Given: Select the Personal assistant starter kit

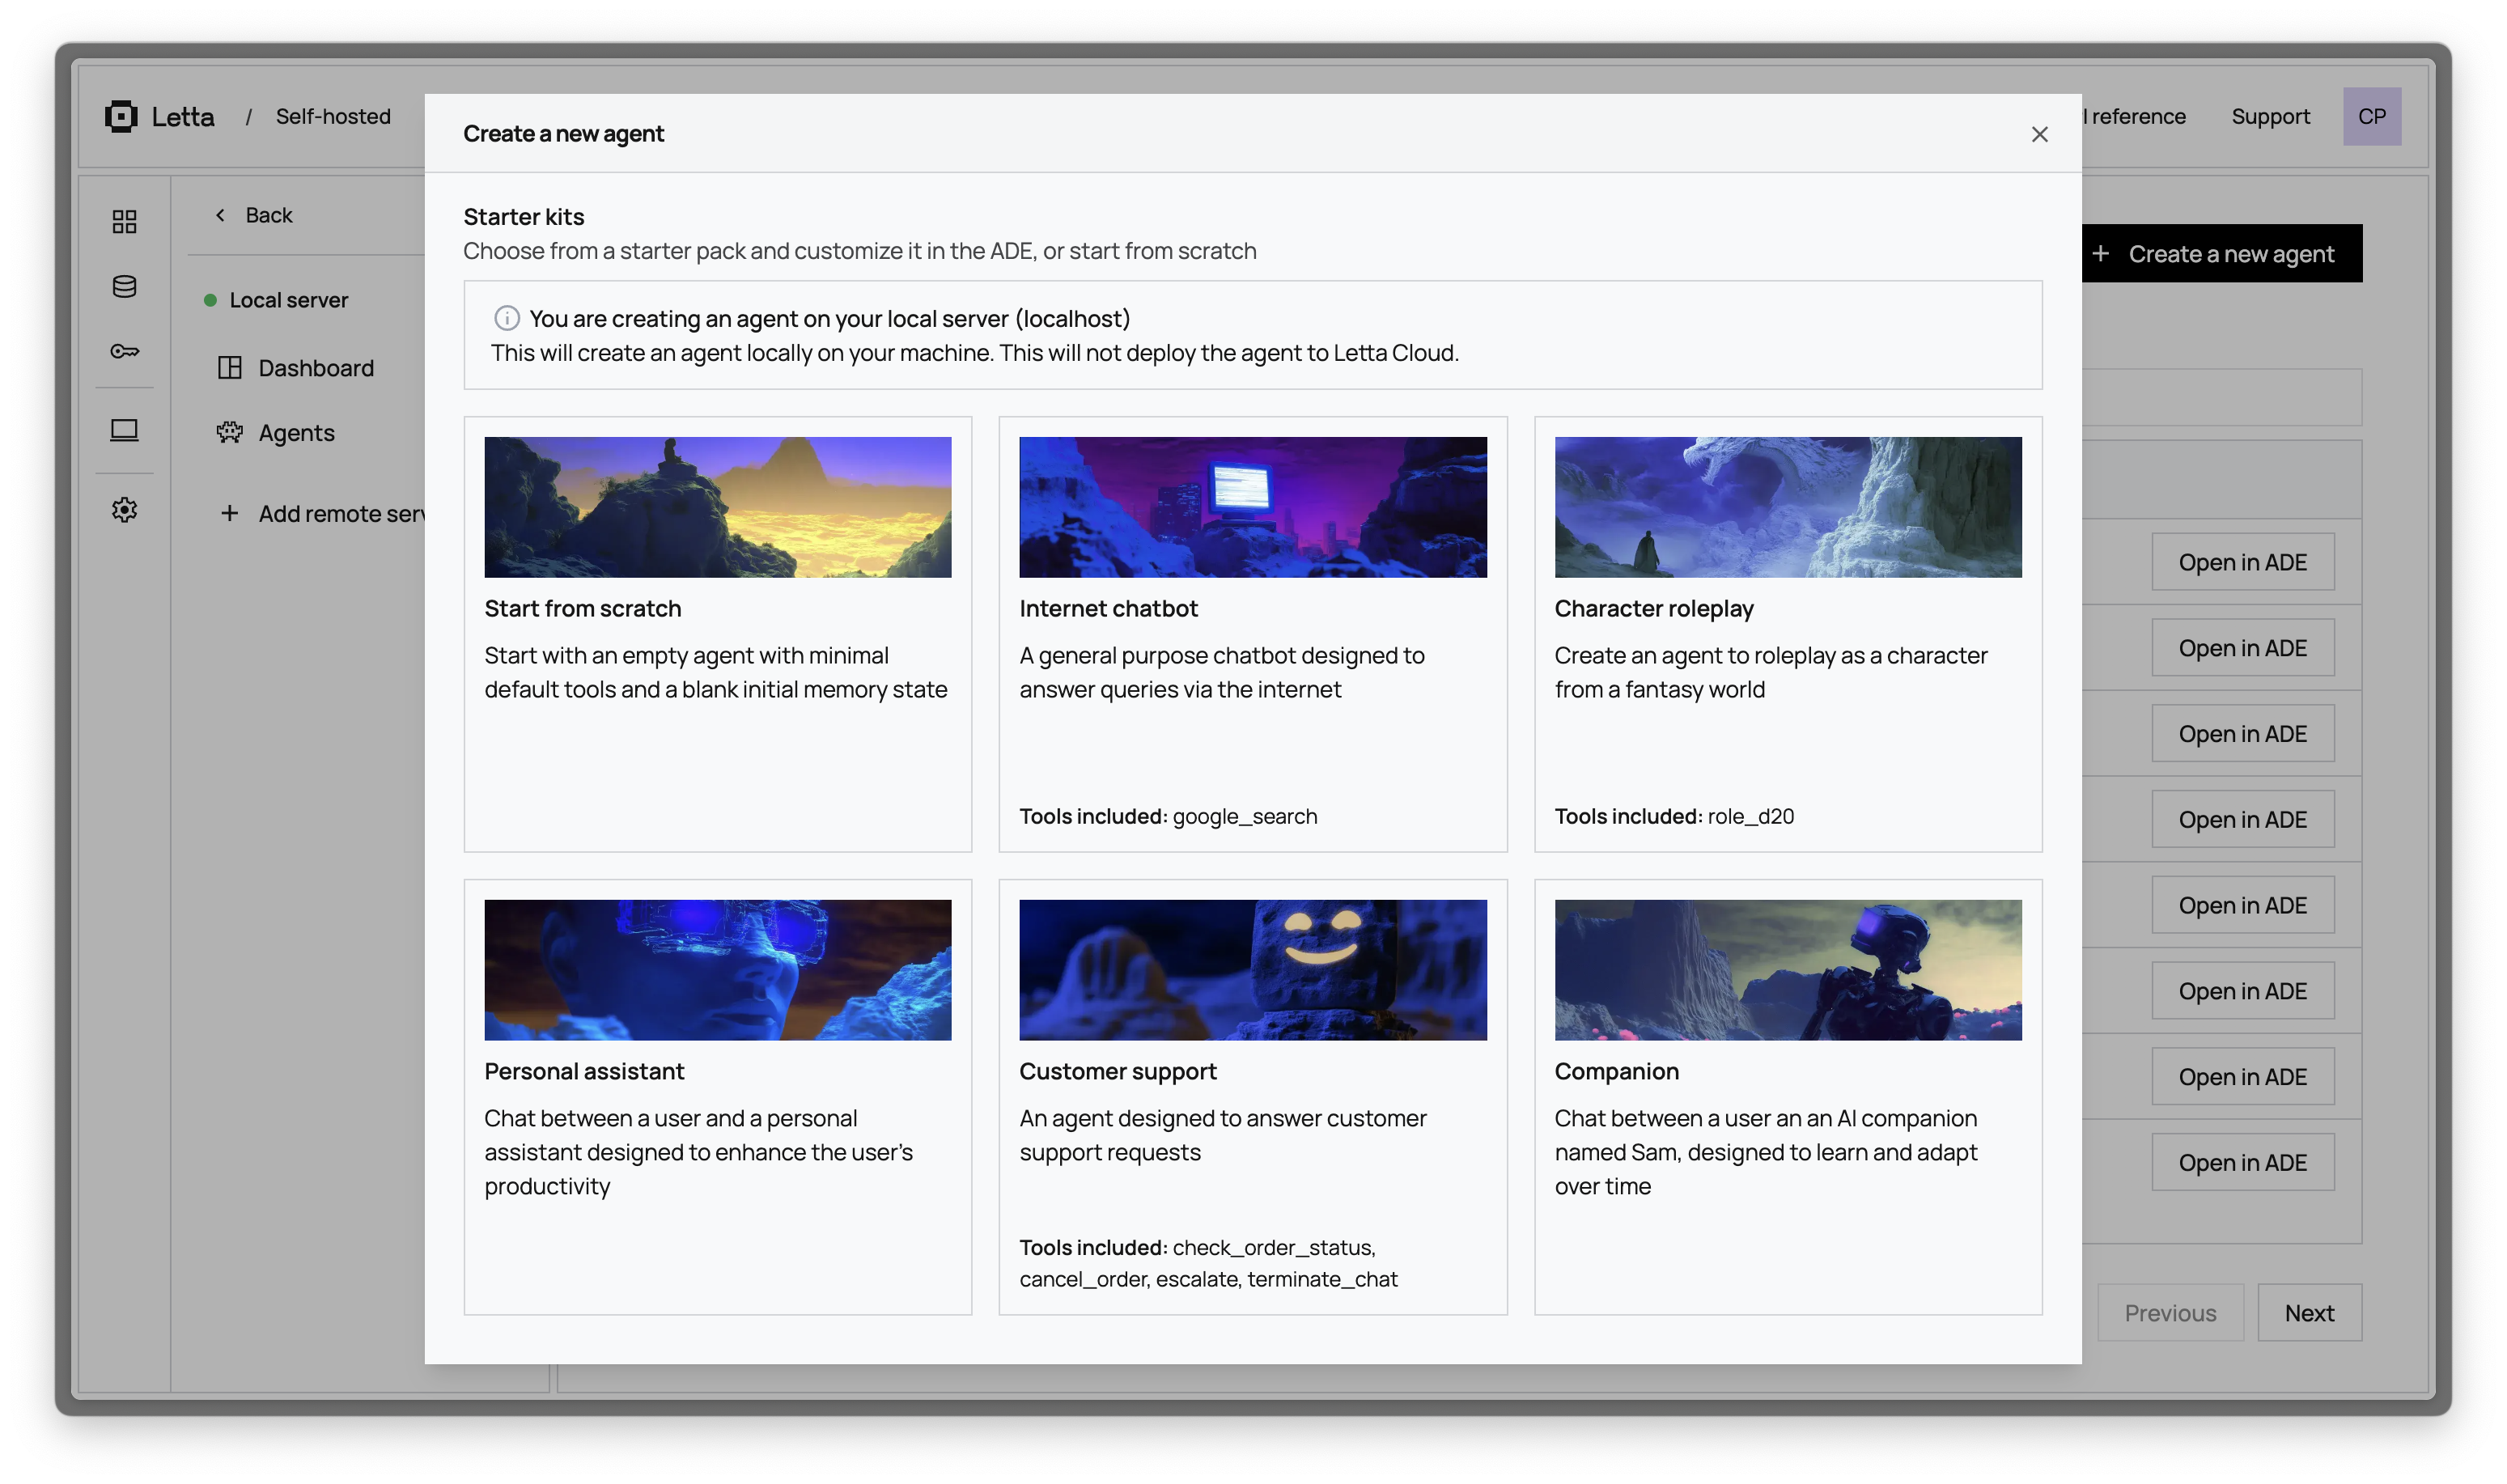Looking at the screenshot, I should 717,1096.
